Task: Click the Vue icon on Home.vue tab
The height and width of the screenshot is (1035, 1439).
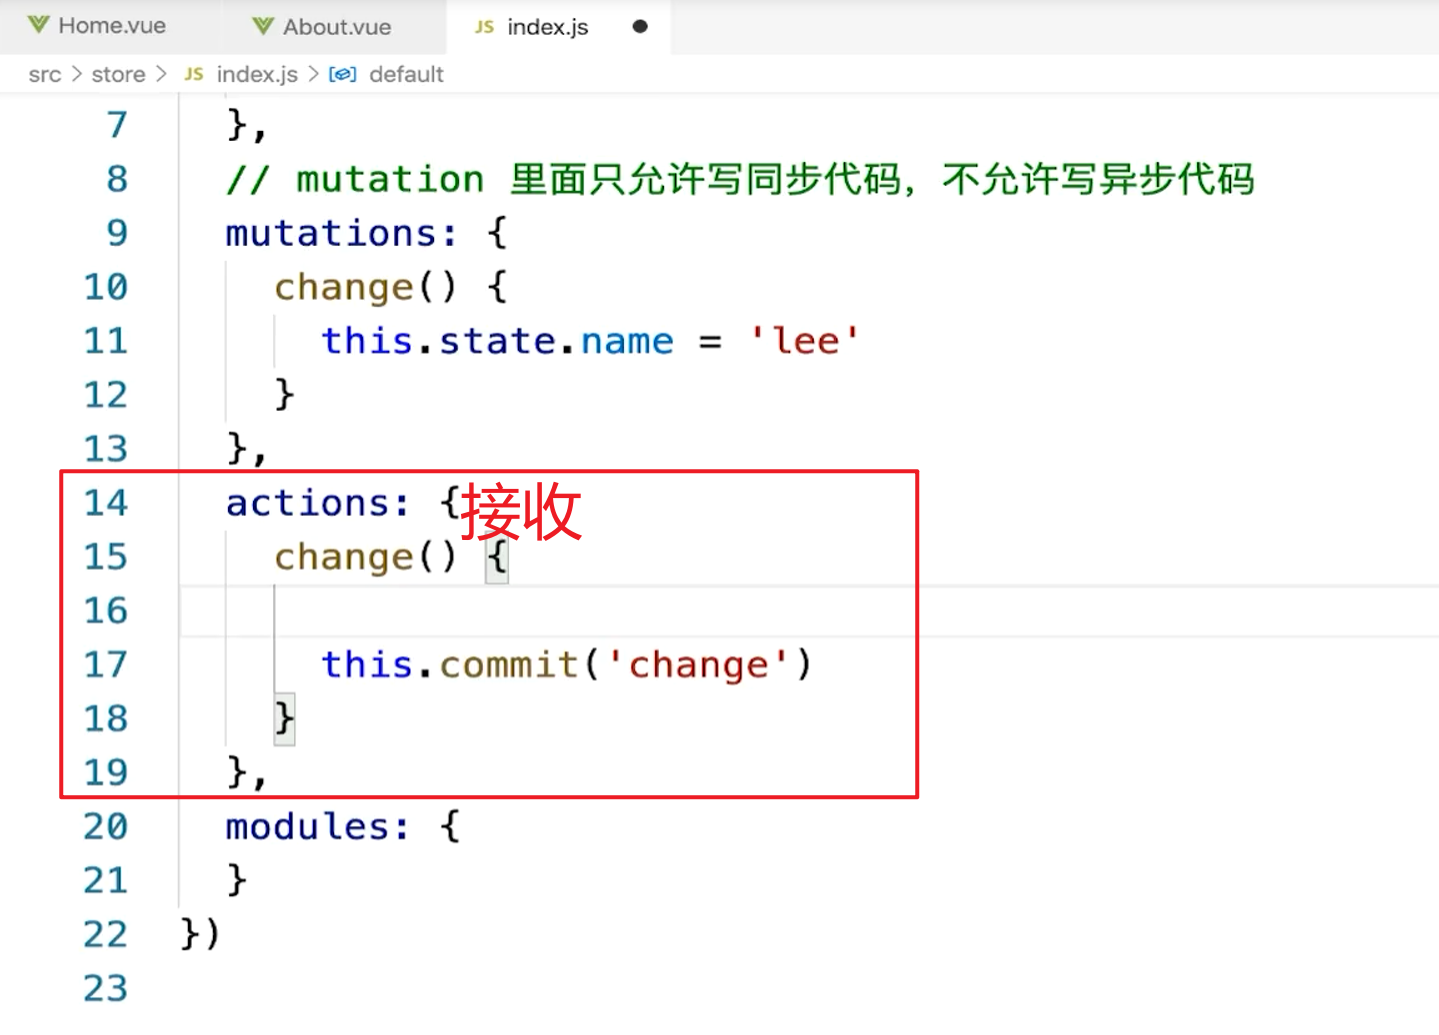Action: (x=38, y=25)
